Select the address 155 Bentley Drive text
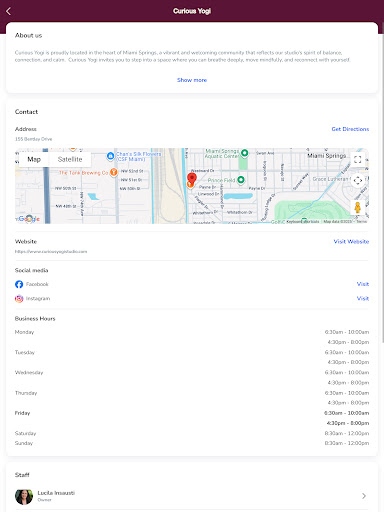The width and height of the screenshot is (384, 512). coord(33,139)
